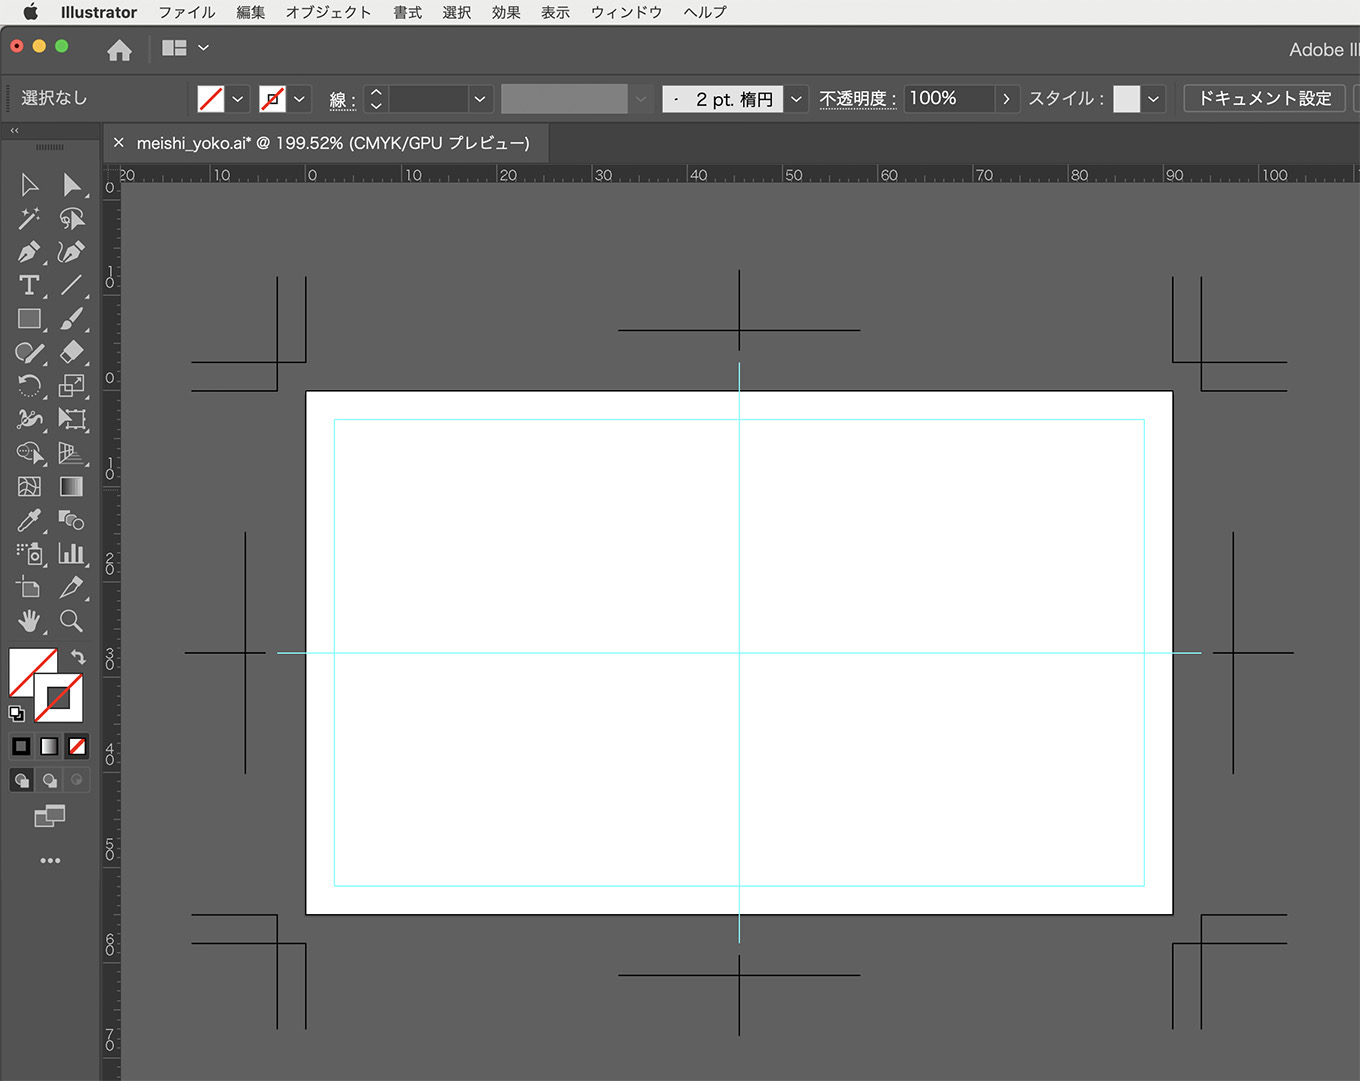Open the stroke color dropdown in control bar

tap(299, 99)
